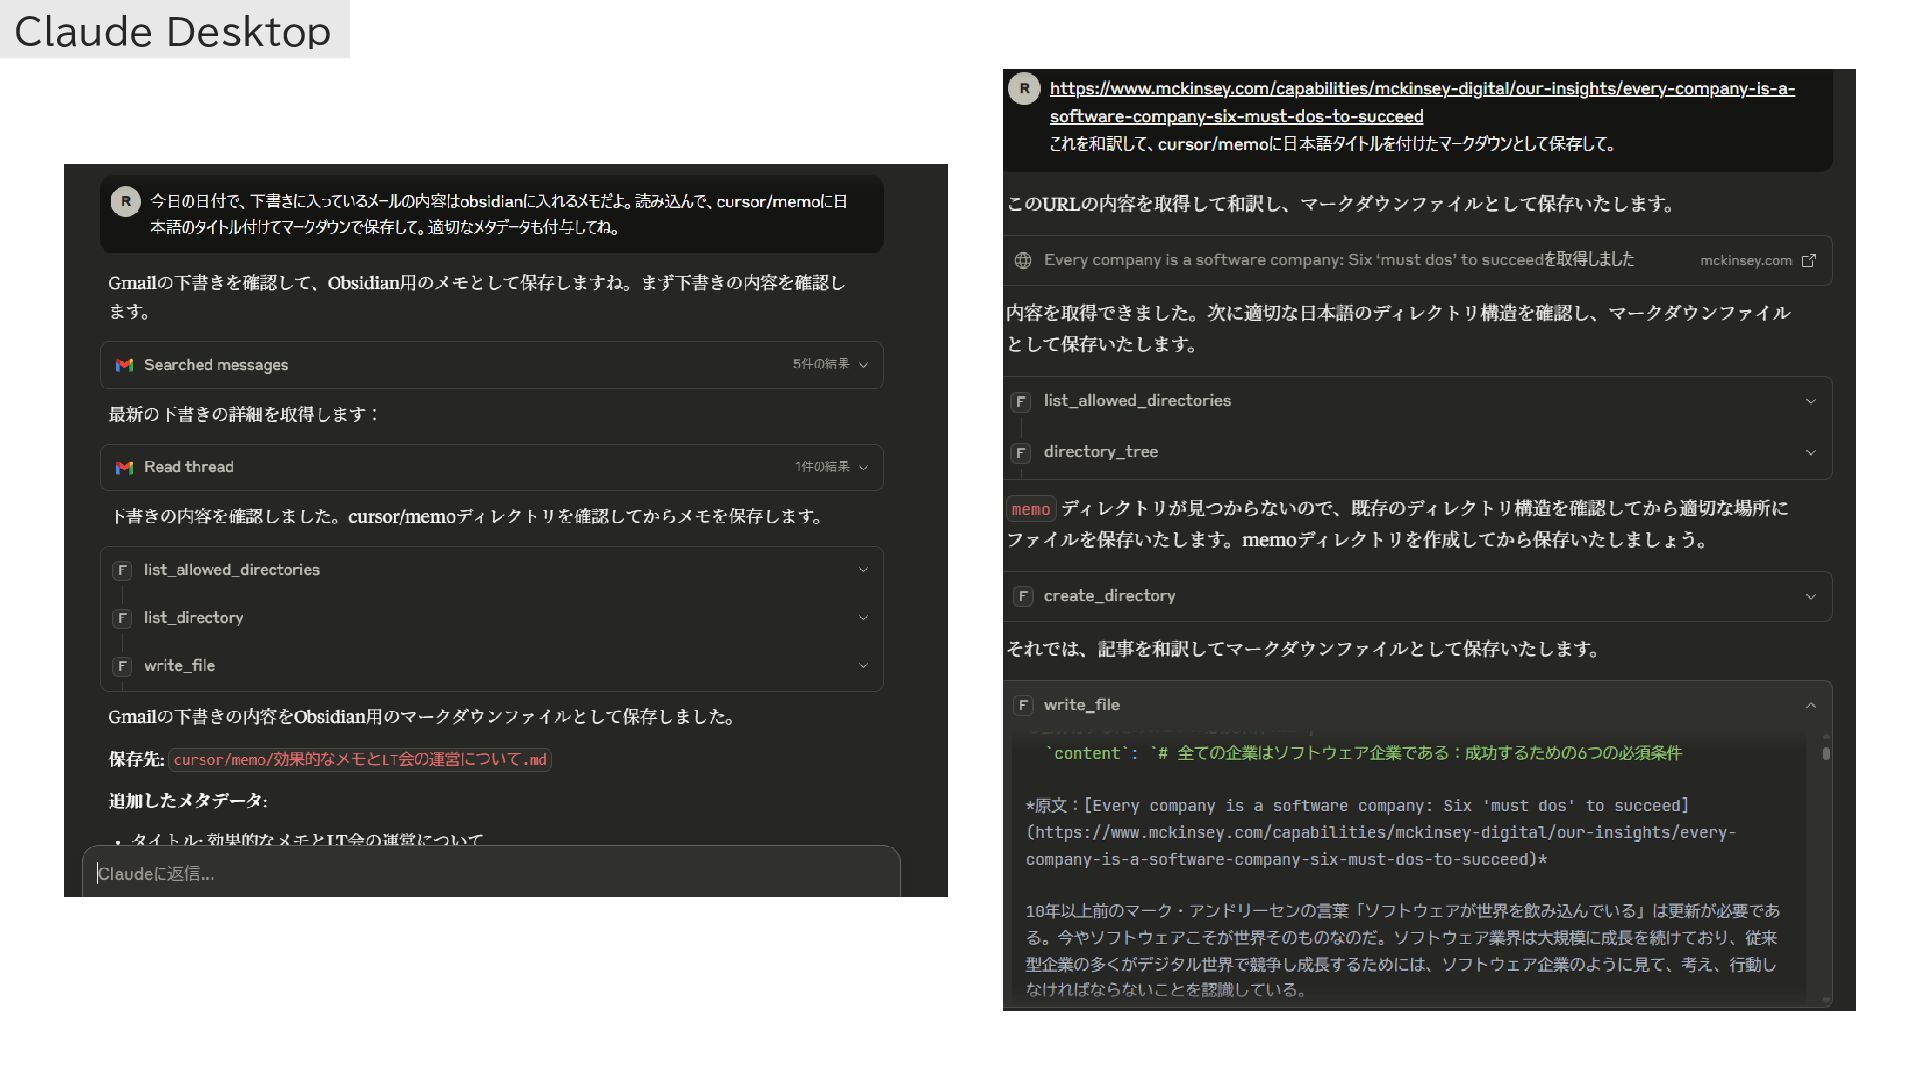
Task: Open the mckinsey.com article URL link
Action: pyautogui.click(x=1422, y=102)
